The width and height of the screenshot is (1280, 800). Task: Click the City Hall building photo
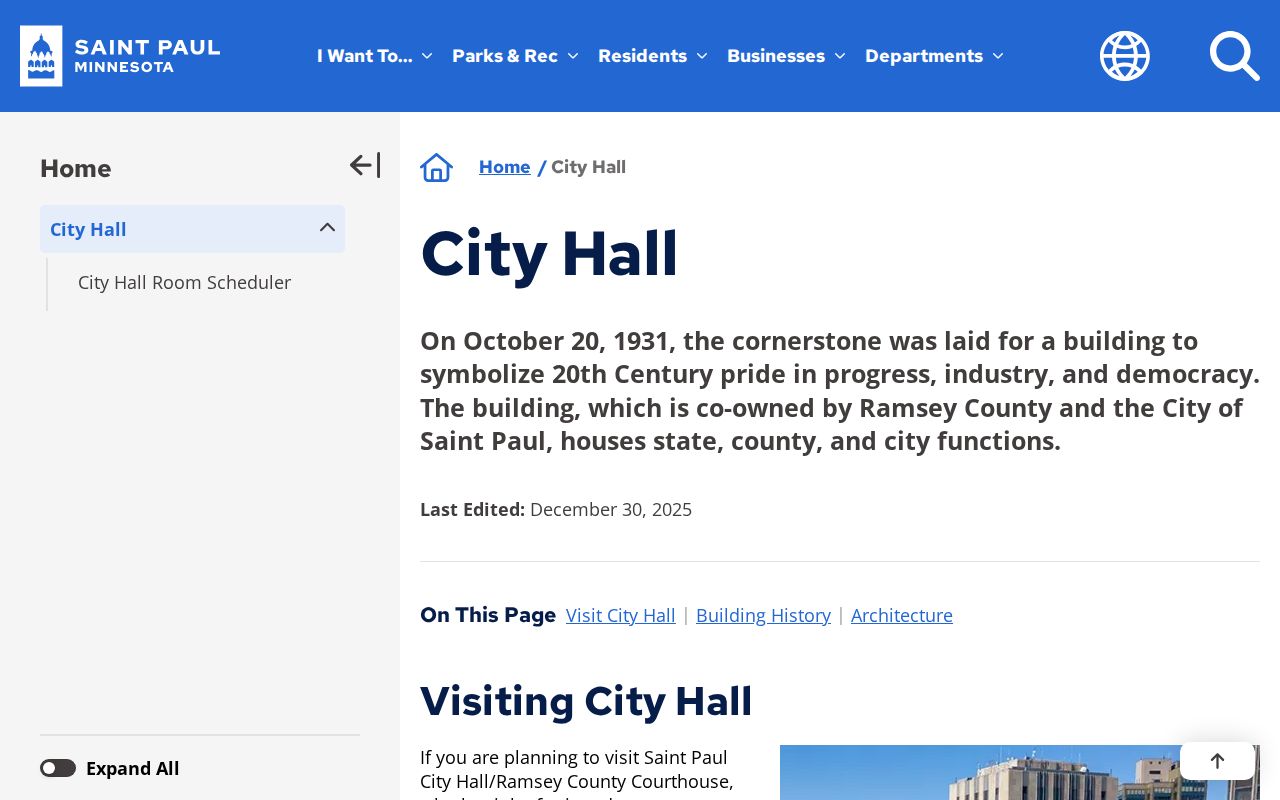click(1020, 772)
